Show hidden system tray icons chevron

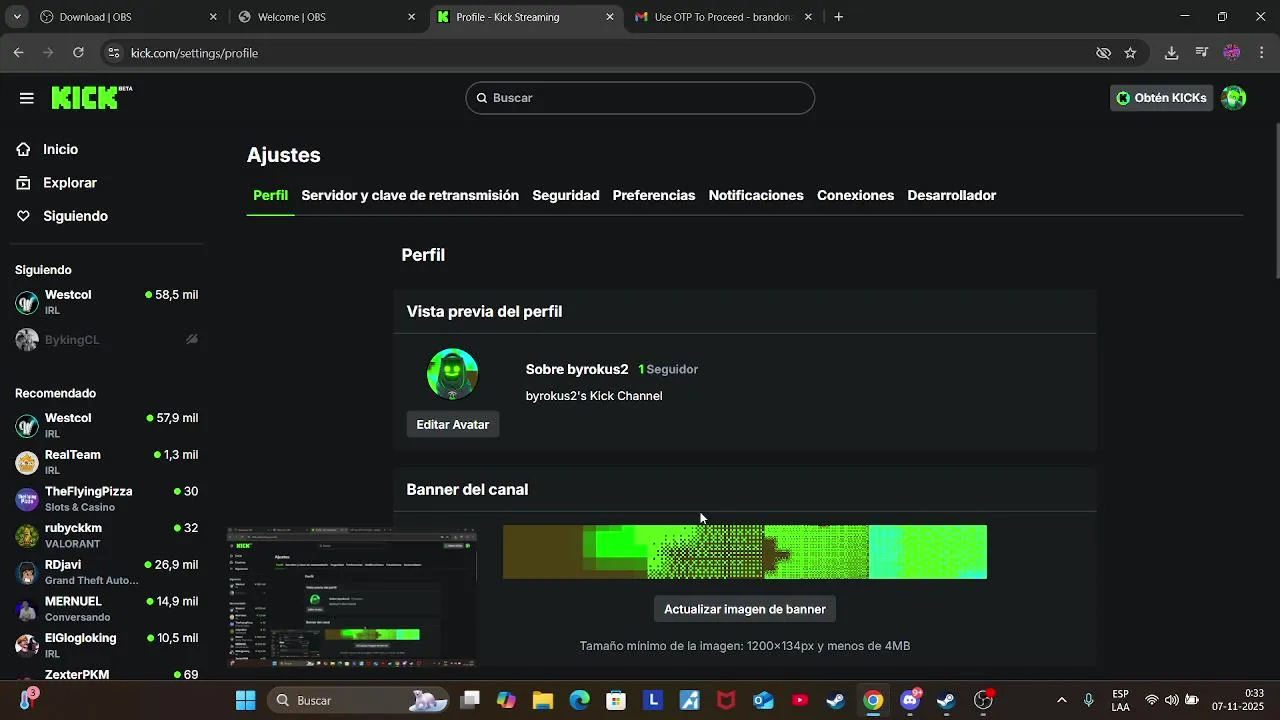(1061, 700)
